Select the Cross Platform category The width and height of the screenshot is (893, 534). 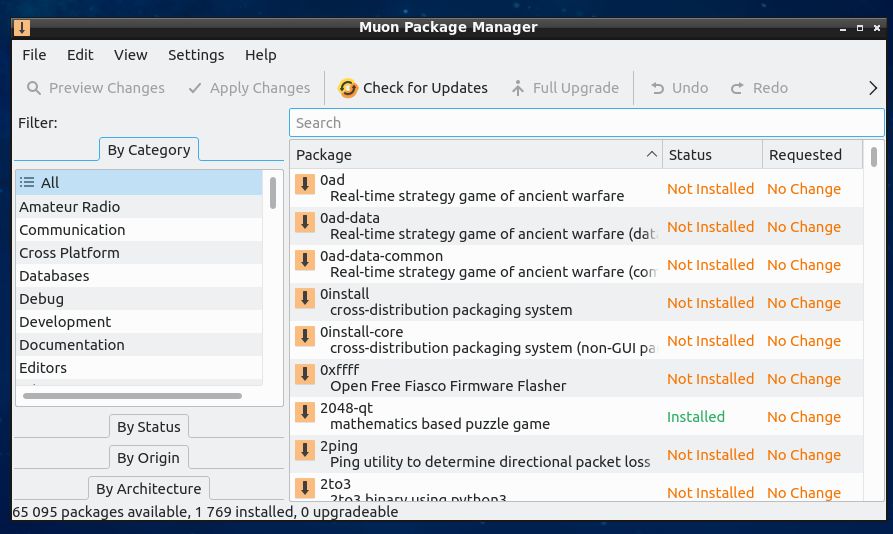[x=139, y=253]
